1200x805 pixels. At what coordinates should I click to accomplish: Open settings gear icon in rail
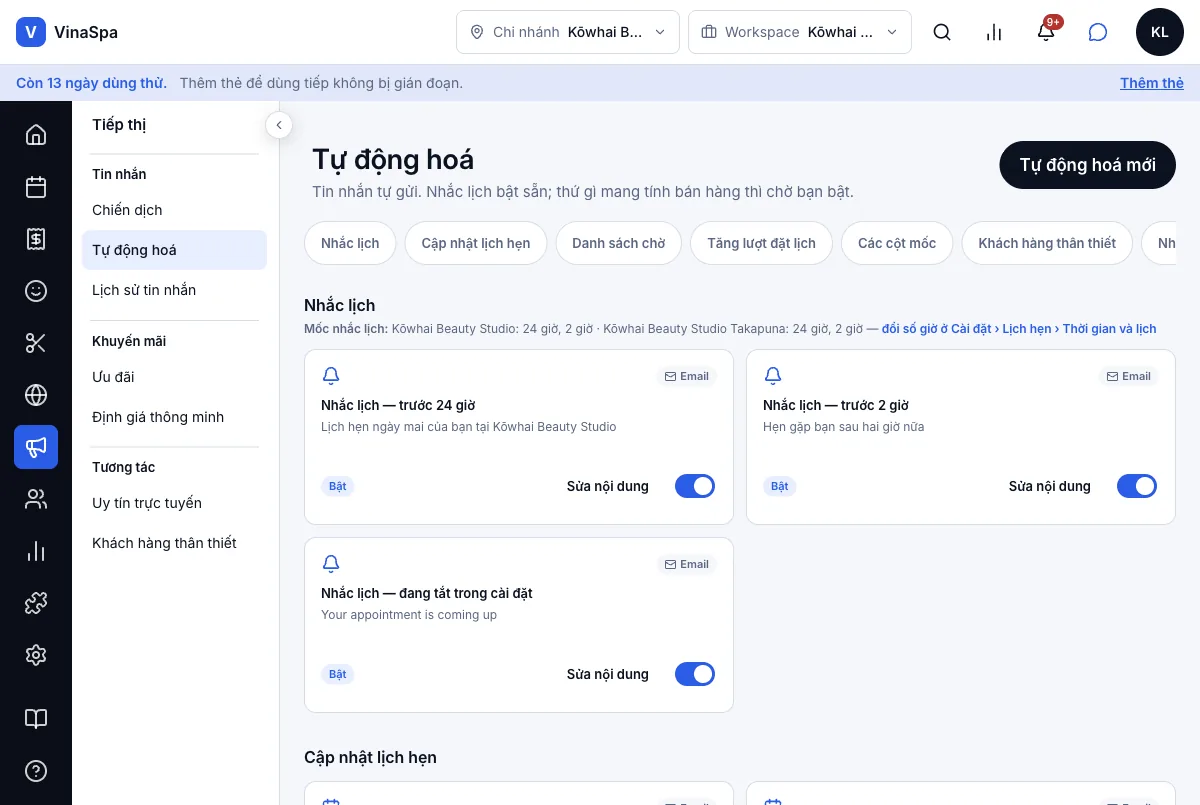pos(36,655)
